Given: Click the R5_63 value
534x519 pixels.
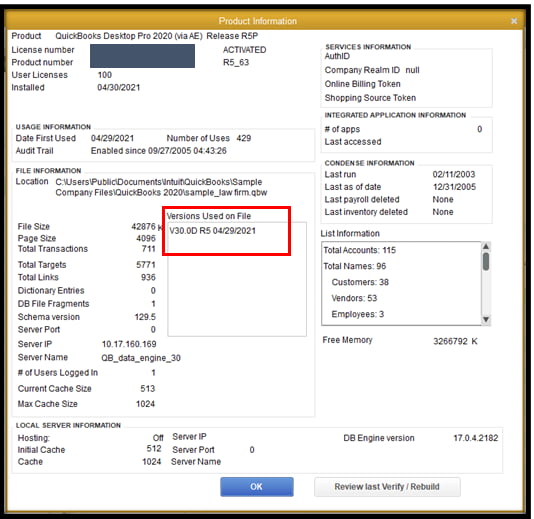Looking at the screenshot, I should [236, 63].
